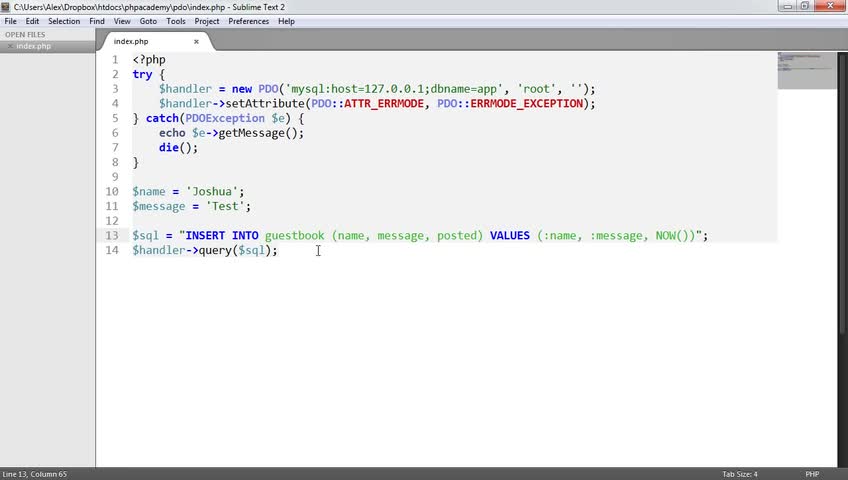Open the PHP syntax selector in status bar
Screen dimensions: 848x480
coord(812,474)
